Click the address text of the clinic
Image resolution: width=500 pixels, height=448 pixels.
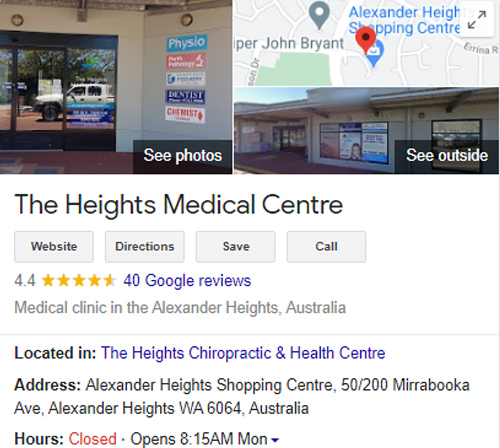pos(242,397)
